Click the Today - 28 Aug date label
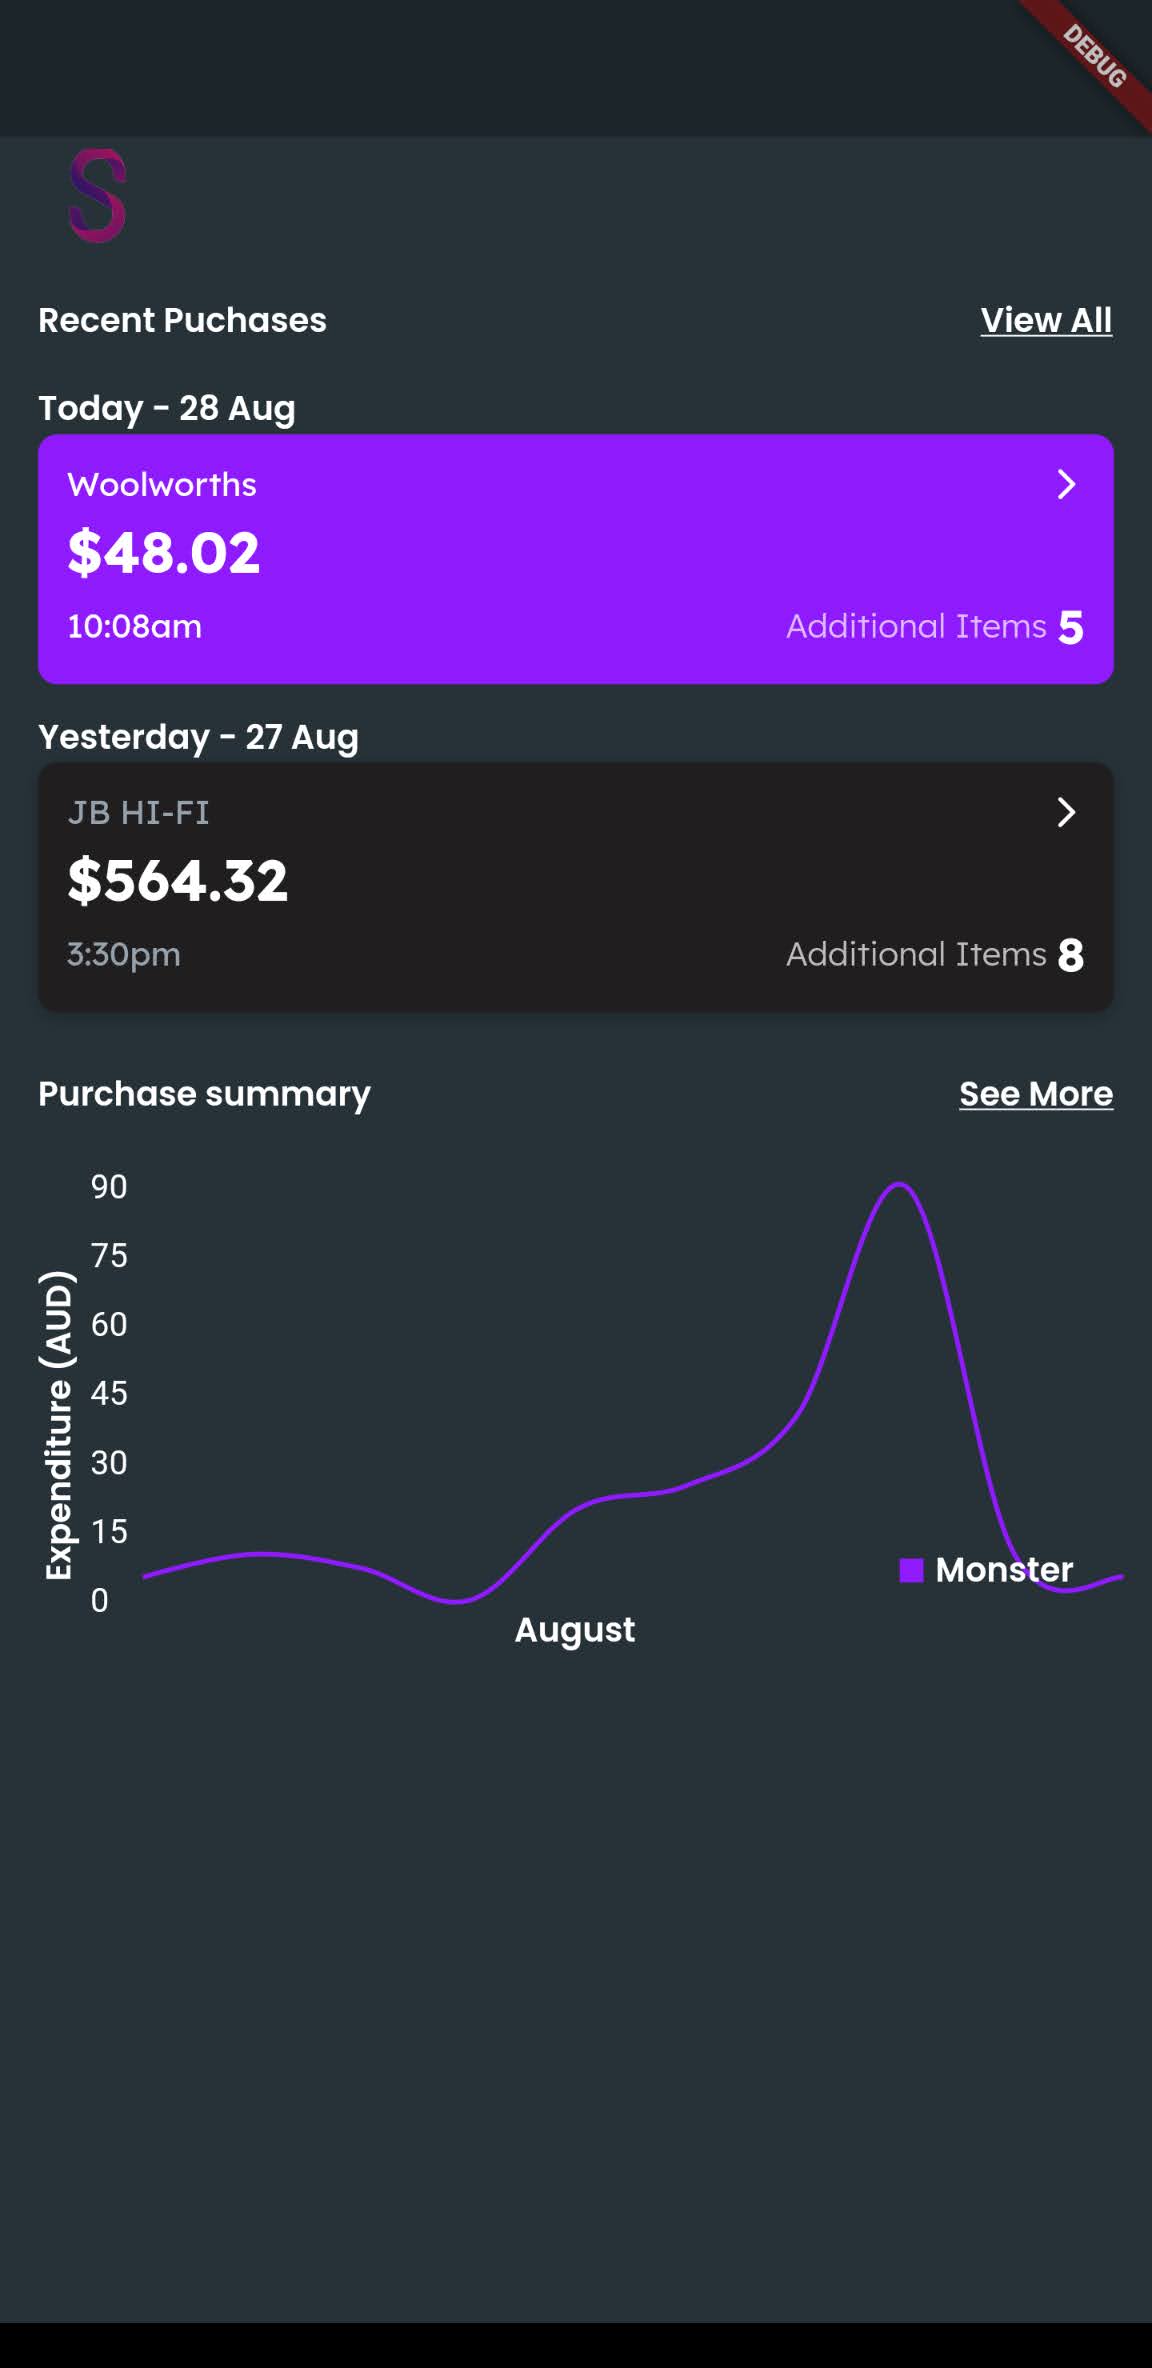This screenshot has width=1152, height=2368. 167,408
